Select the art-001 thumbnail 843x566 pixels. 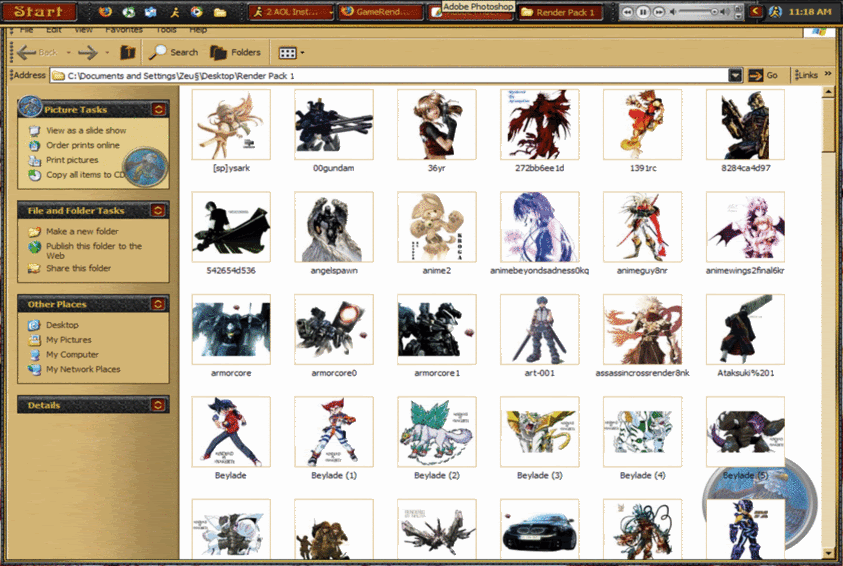pos(540,329)
